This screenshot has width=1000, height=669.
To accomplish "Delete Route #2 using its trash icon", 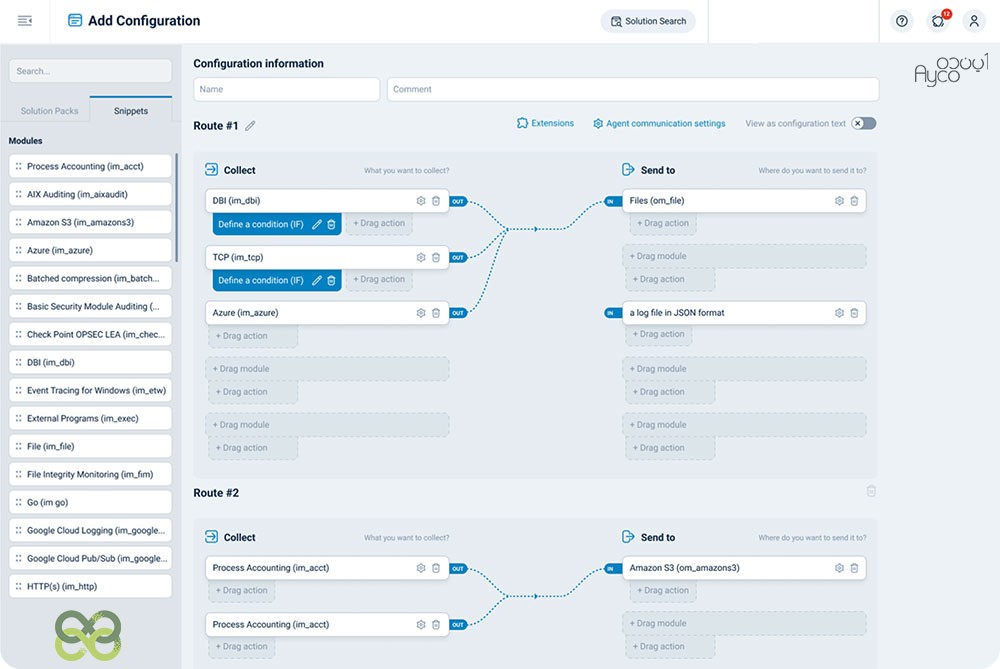I will 871,491.
